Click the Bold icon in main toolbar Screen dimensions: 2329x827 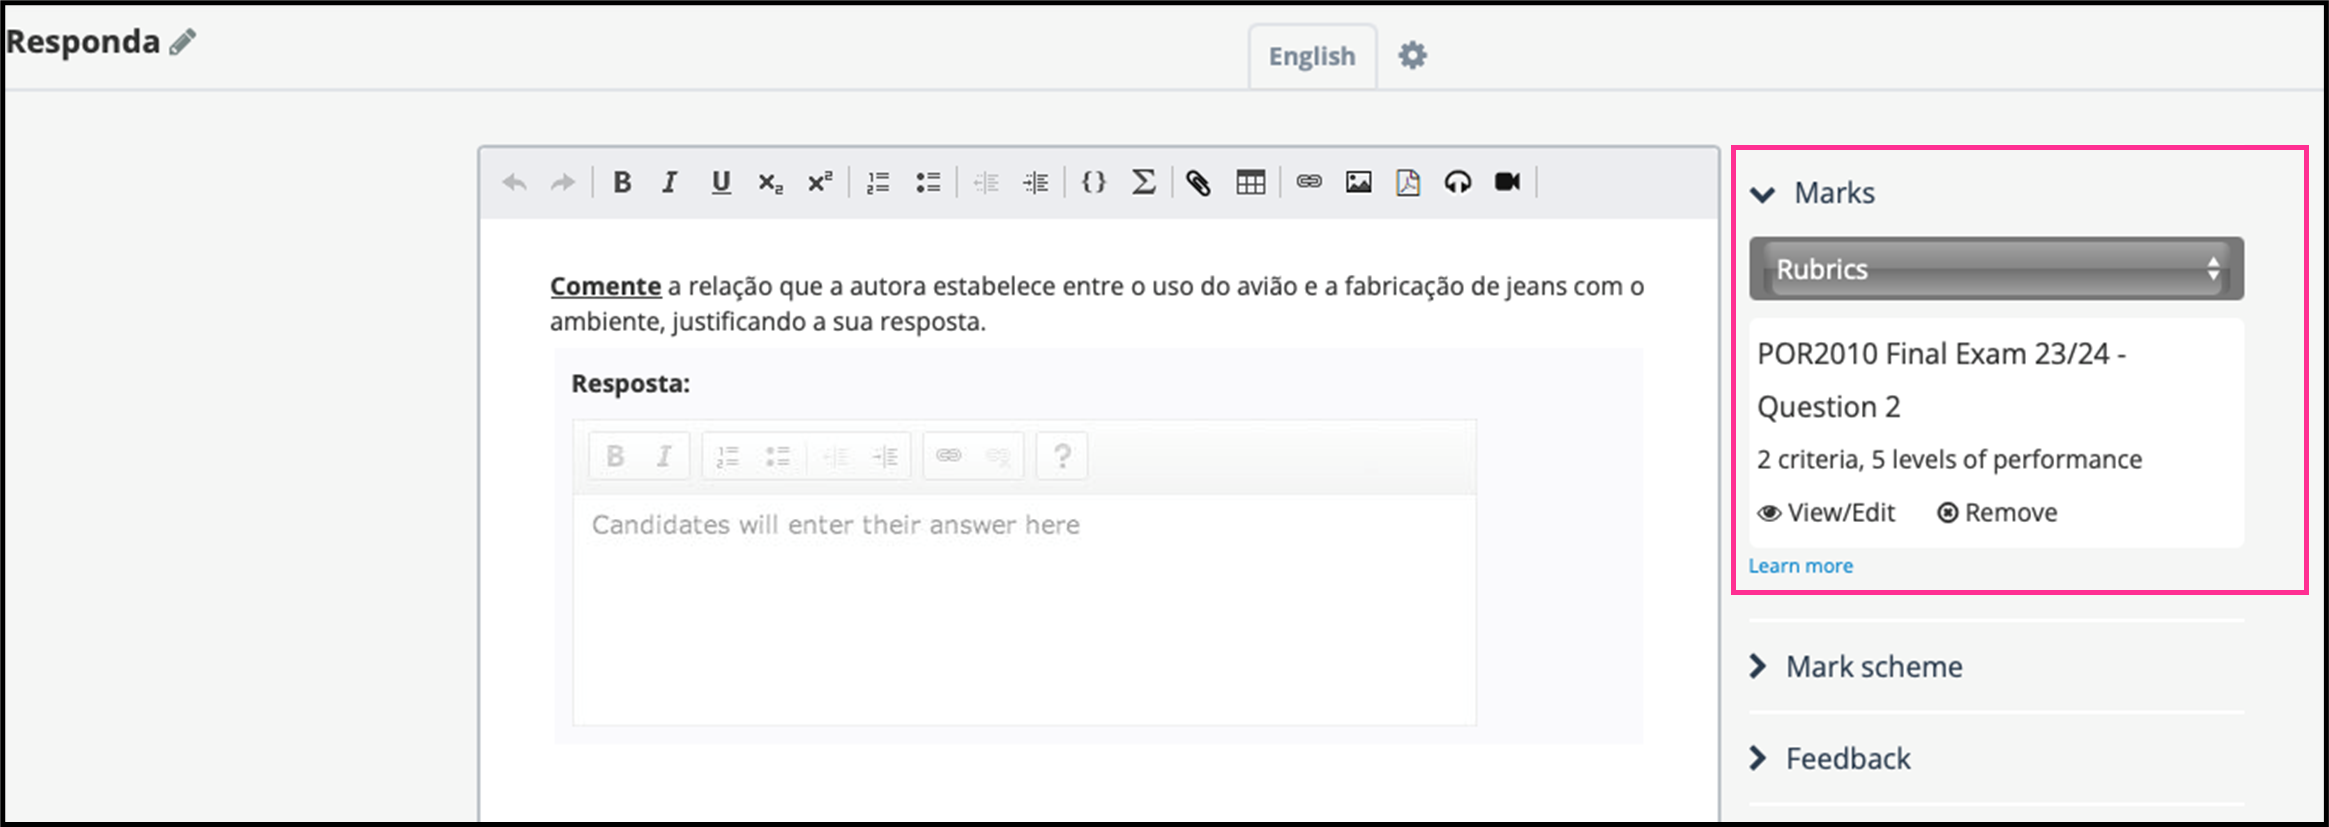621,182
